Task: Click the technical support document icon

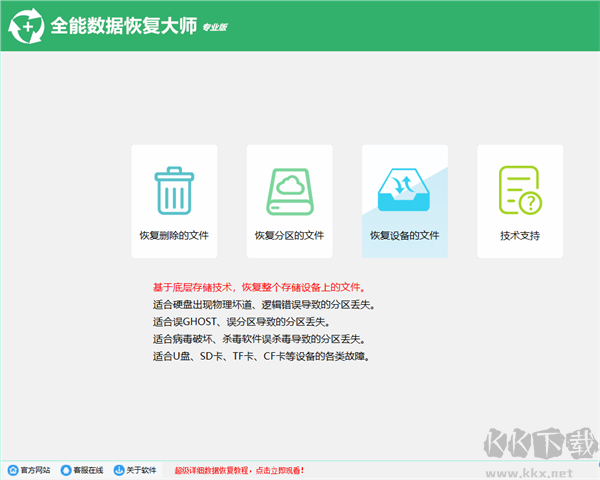Action: 520,190
